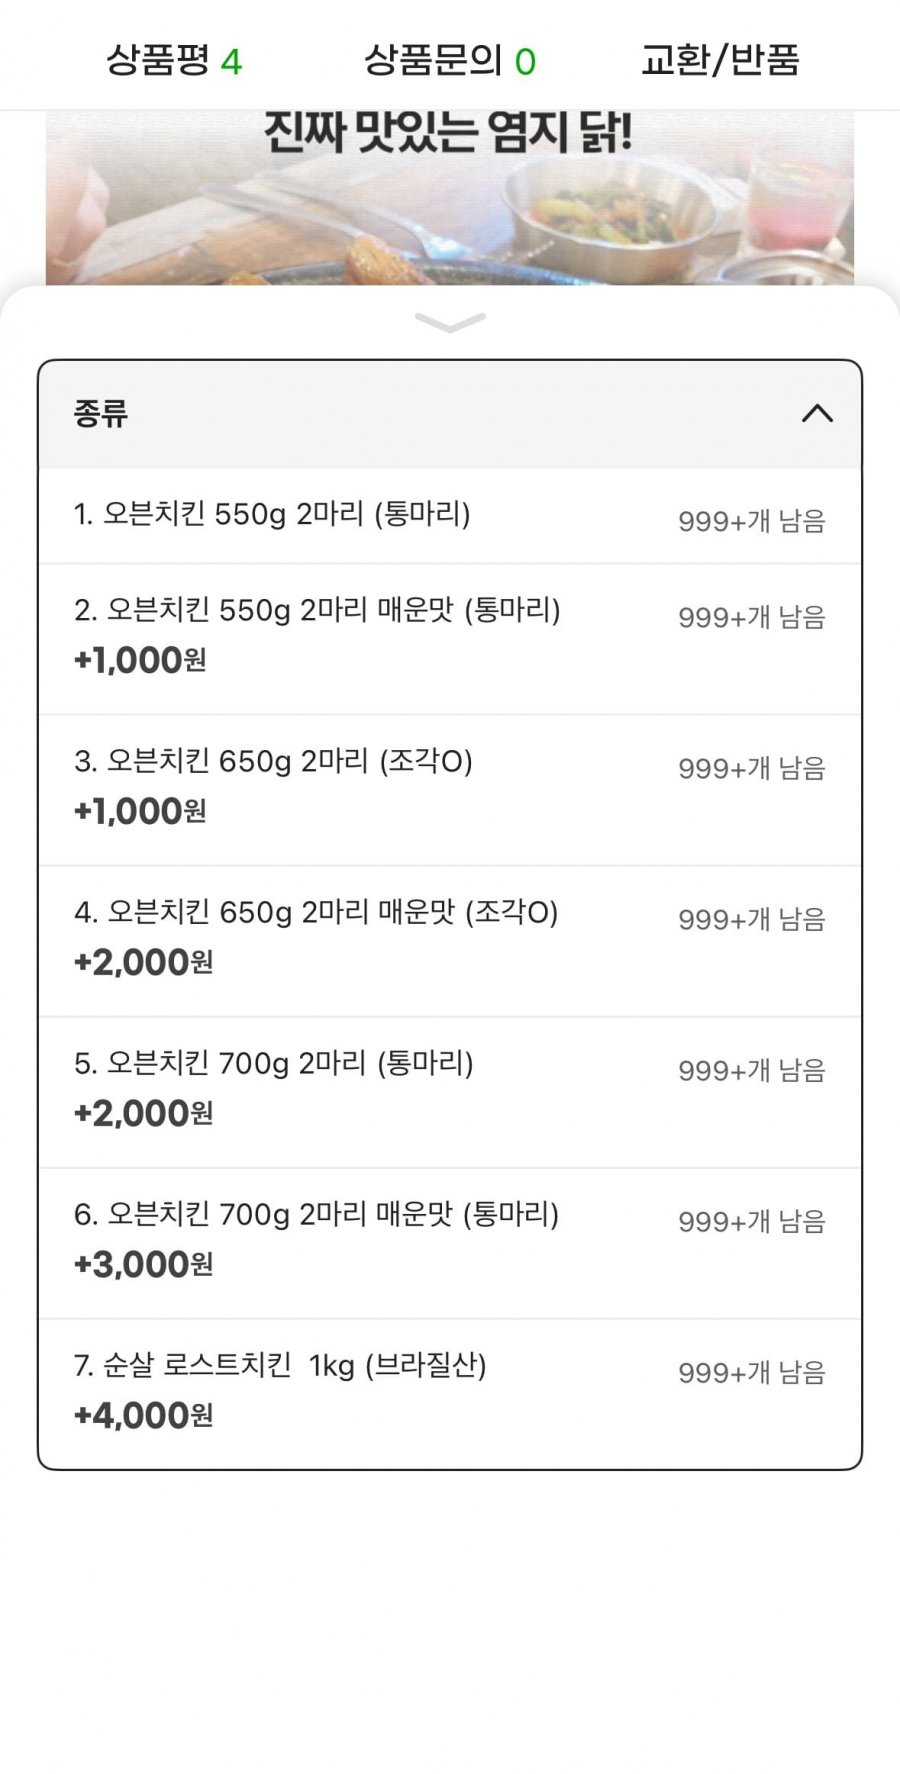Tap the green review count 4
The width and height of the screenshot is (900, 1774).
point(231,63)
